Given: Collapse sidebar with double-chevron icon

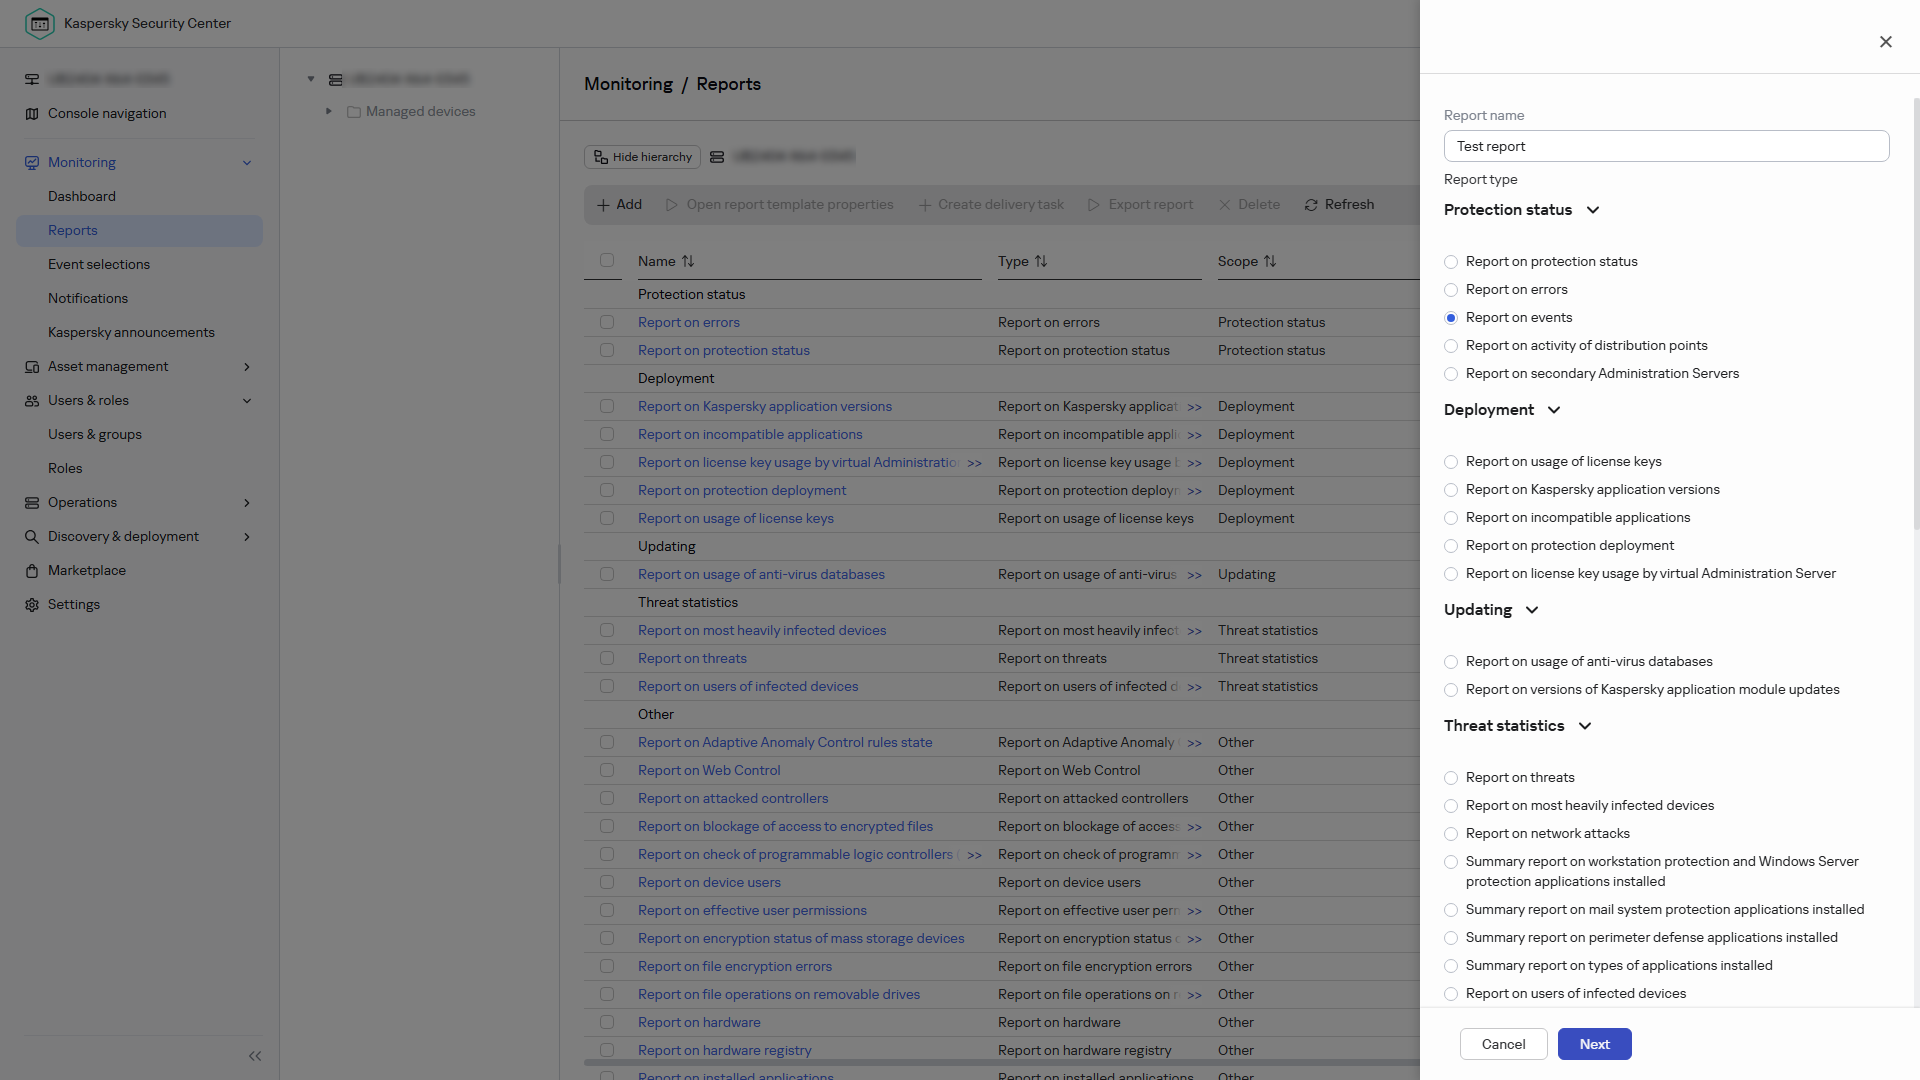Looking at the screenshot, I should click(255, 1056).
